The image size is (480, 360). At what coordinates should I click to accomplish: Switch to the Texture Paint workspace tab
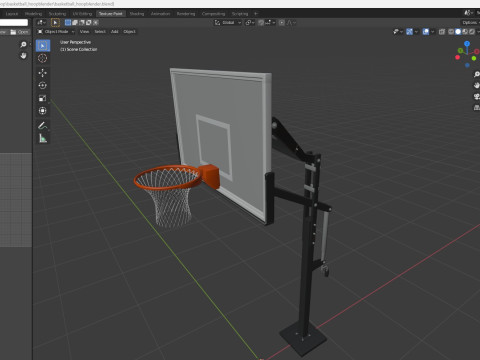pos(111,14)
